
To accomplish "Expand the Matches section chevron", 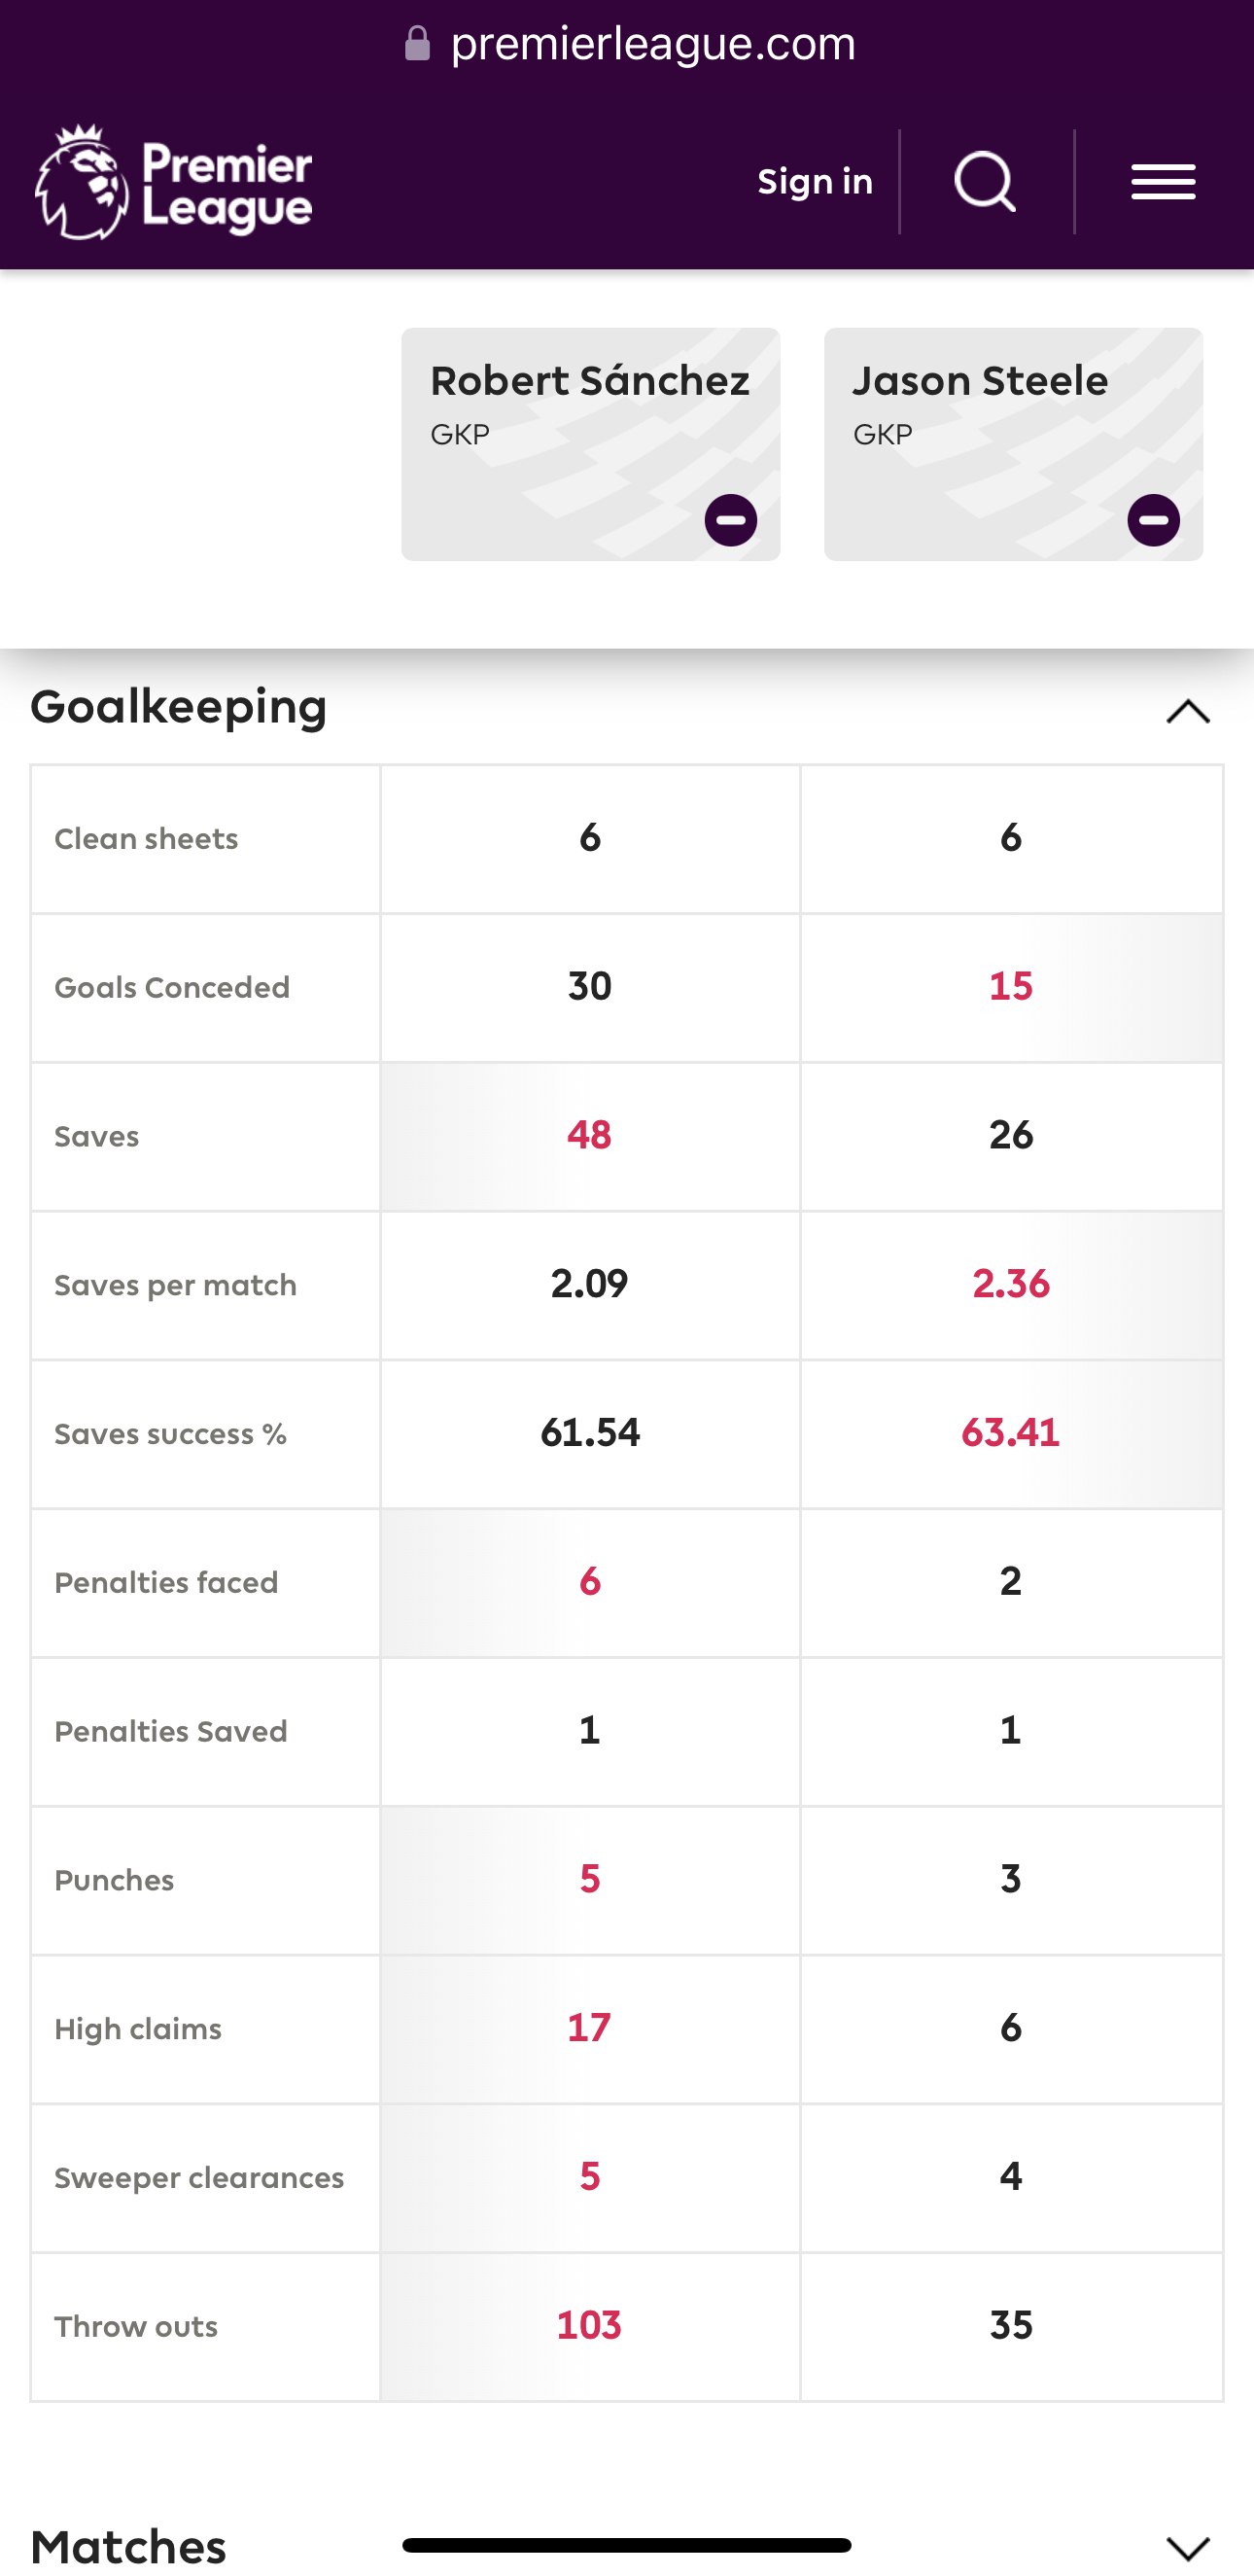I will coord(1188,2547).
